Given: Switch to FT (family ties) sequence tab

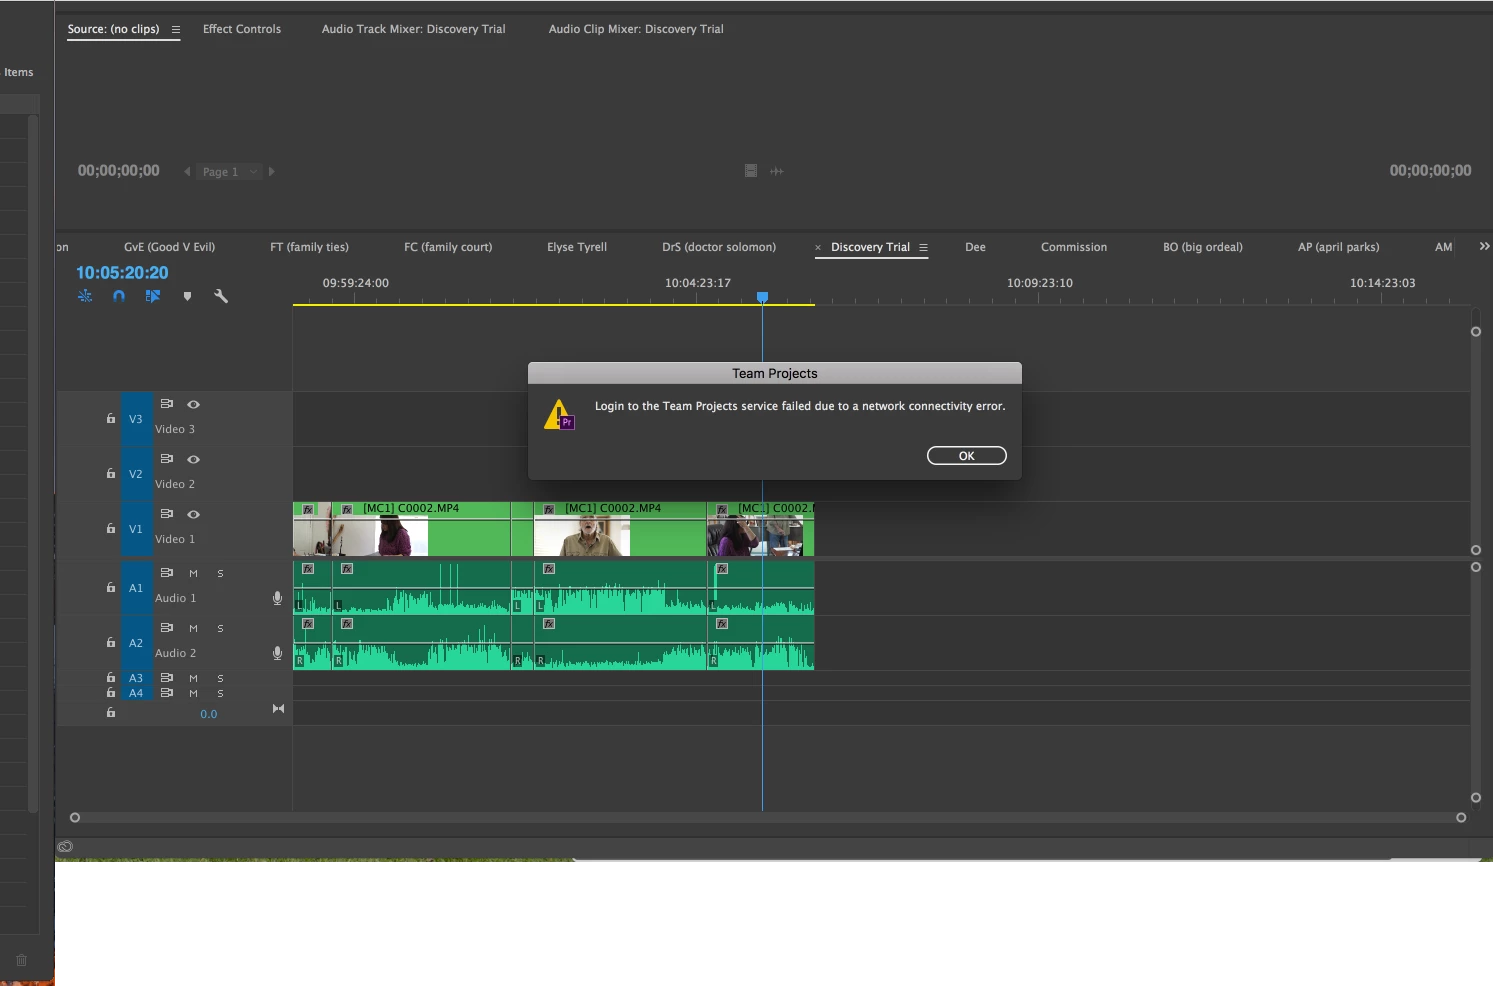Looking at the screenshot, I should pos(310,247).
